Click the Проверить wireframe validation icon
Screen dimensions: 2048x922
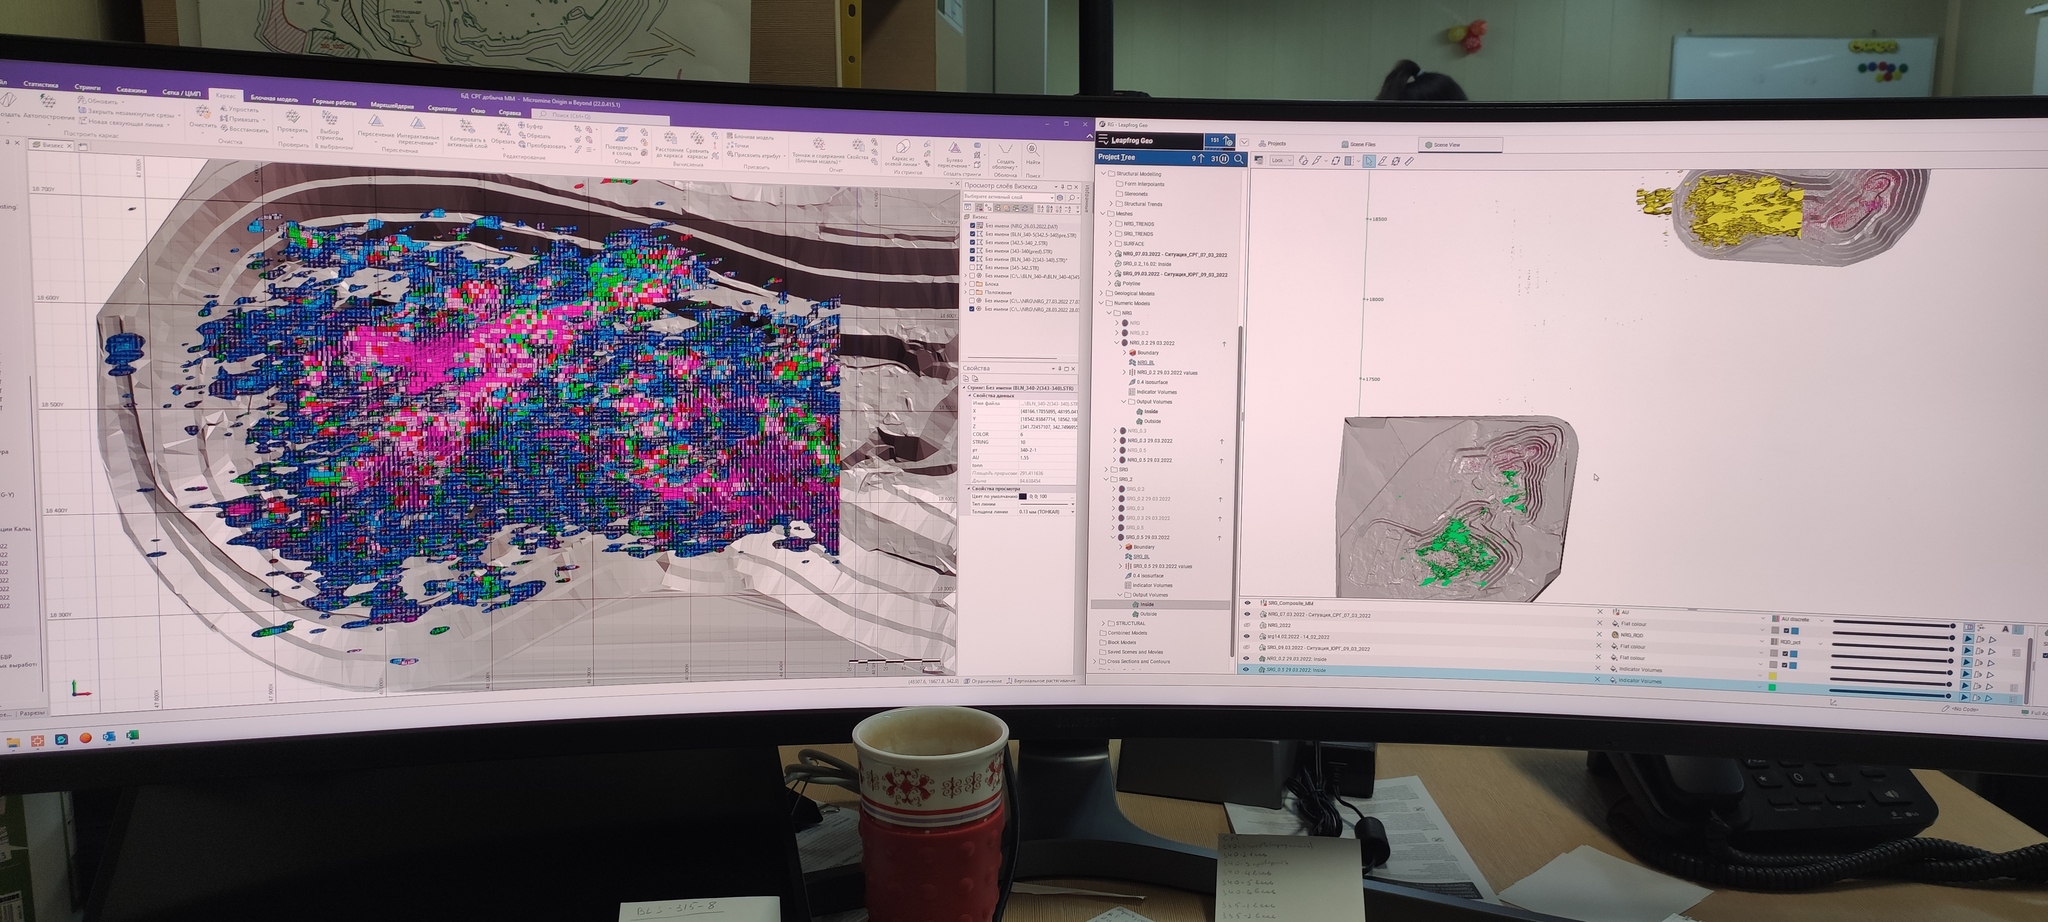click(292, 116)
